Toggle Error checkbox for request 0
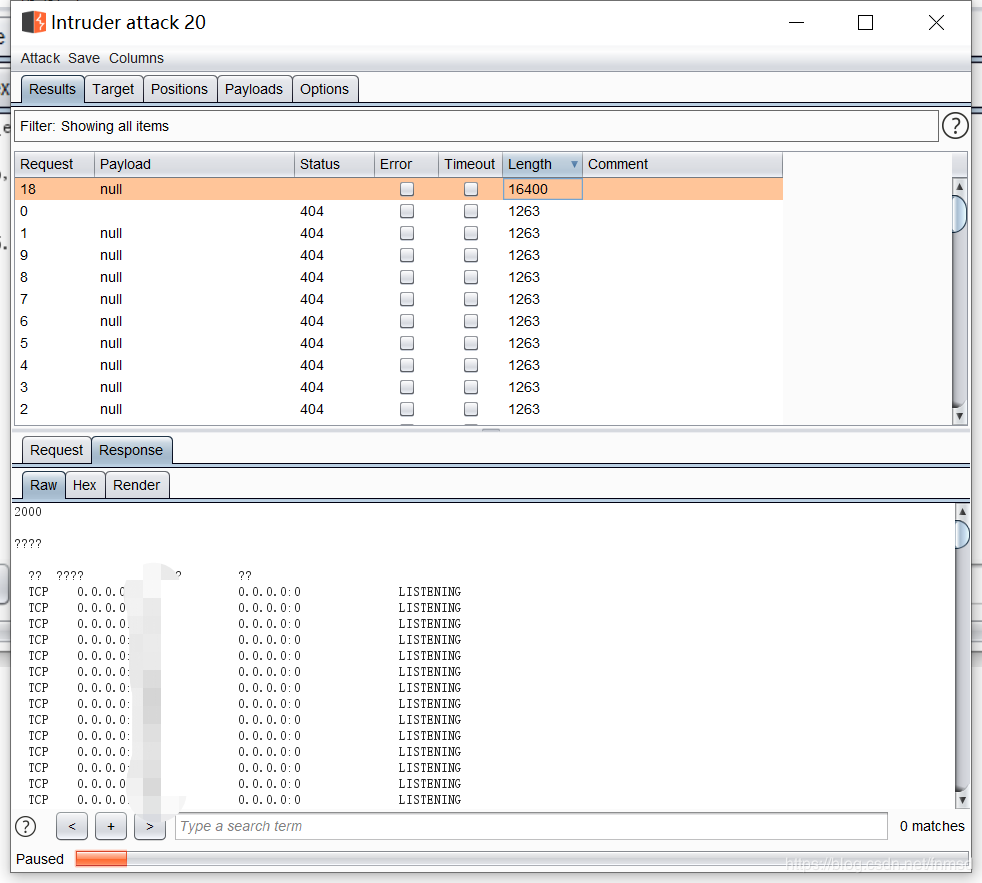The image size is (982, 883). coord(407,211)
